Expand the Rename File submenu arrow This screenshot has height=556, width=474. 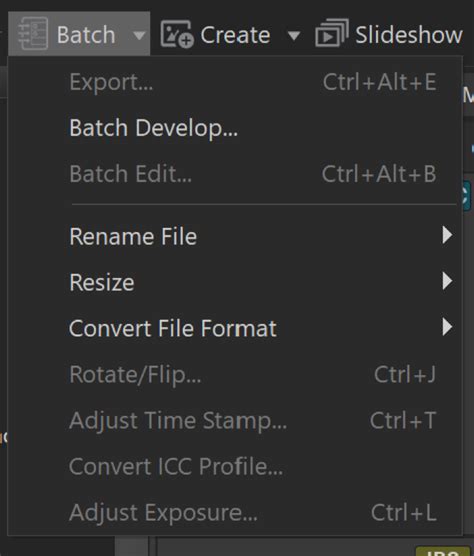447,235
